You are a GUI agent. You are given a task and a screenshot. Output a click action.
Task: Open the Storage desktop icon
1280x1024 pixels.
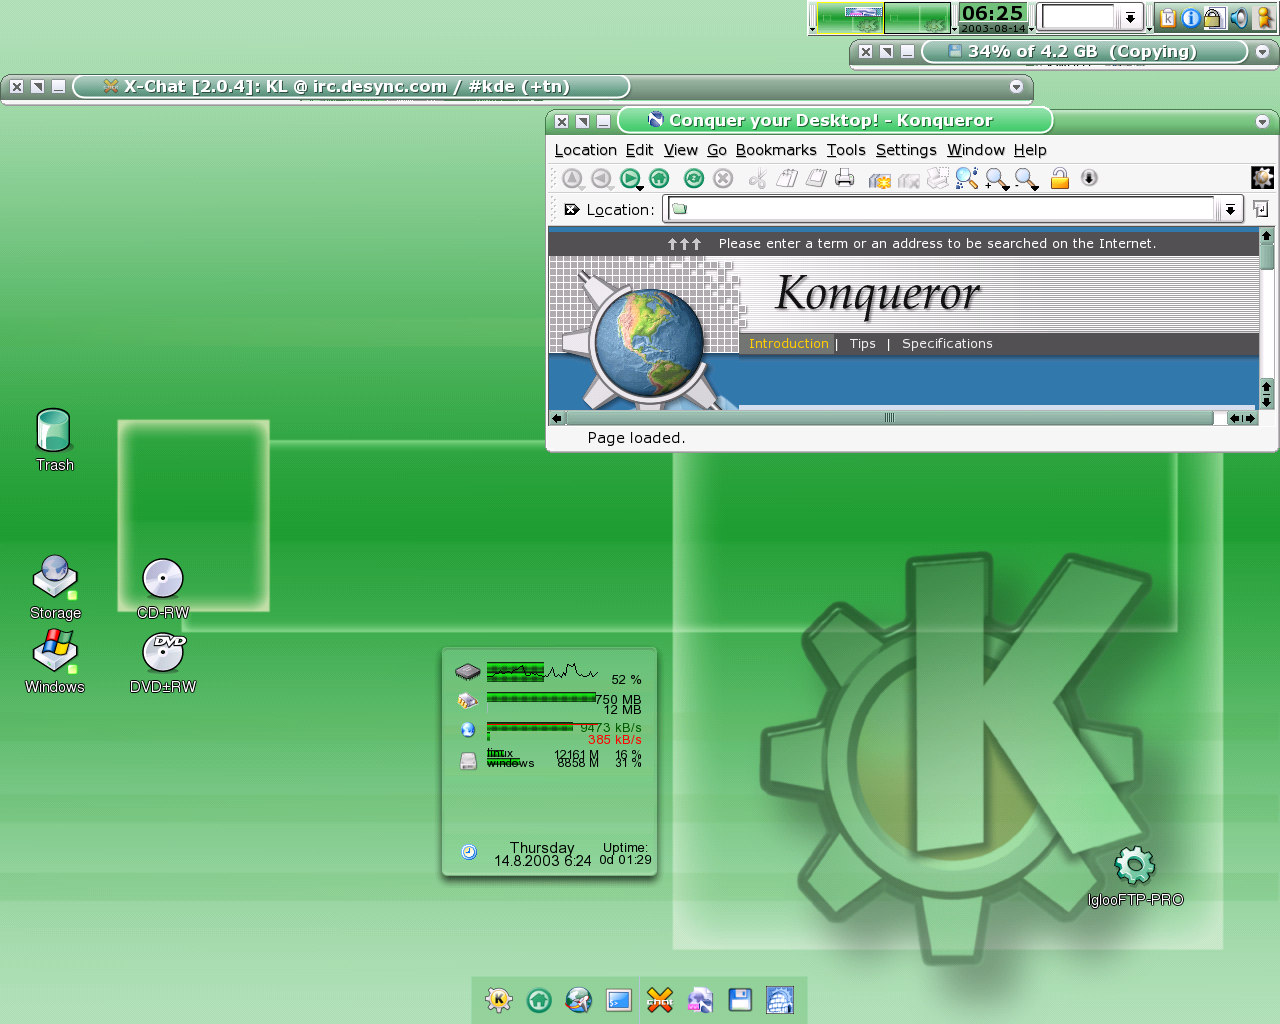pyautogui.click(x=55, y=587)
